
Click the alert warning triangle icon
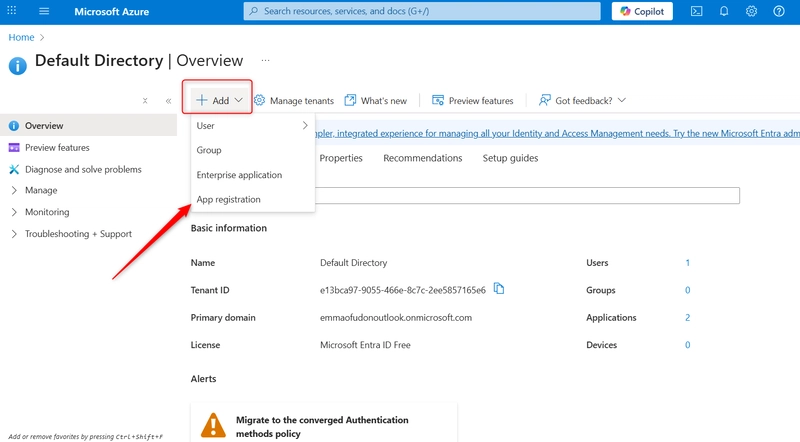(x=213, y=425)
